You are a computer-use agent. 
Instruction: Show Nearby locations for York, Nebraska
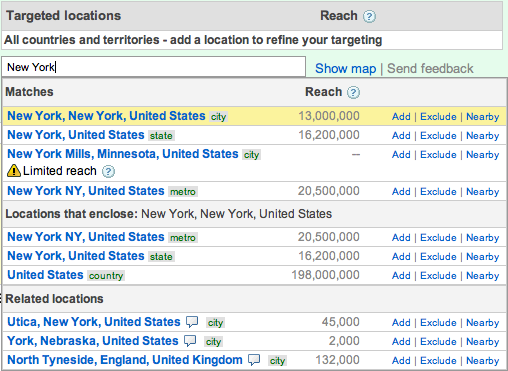482,341
